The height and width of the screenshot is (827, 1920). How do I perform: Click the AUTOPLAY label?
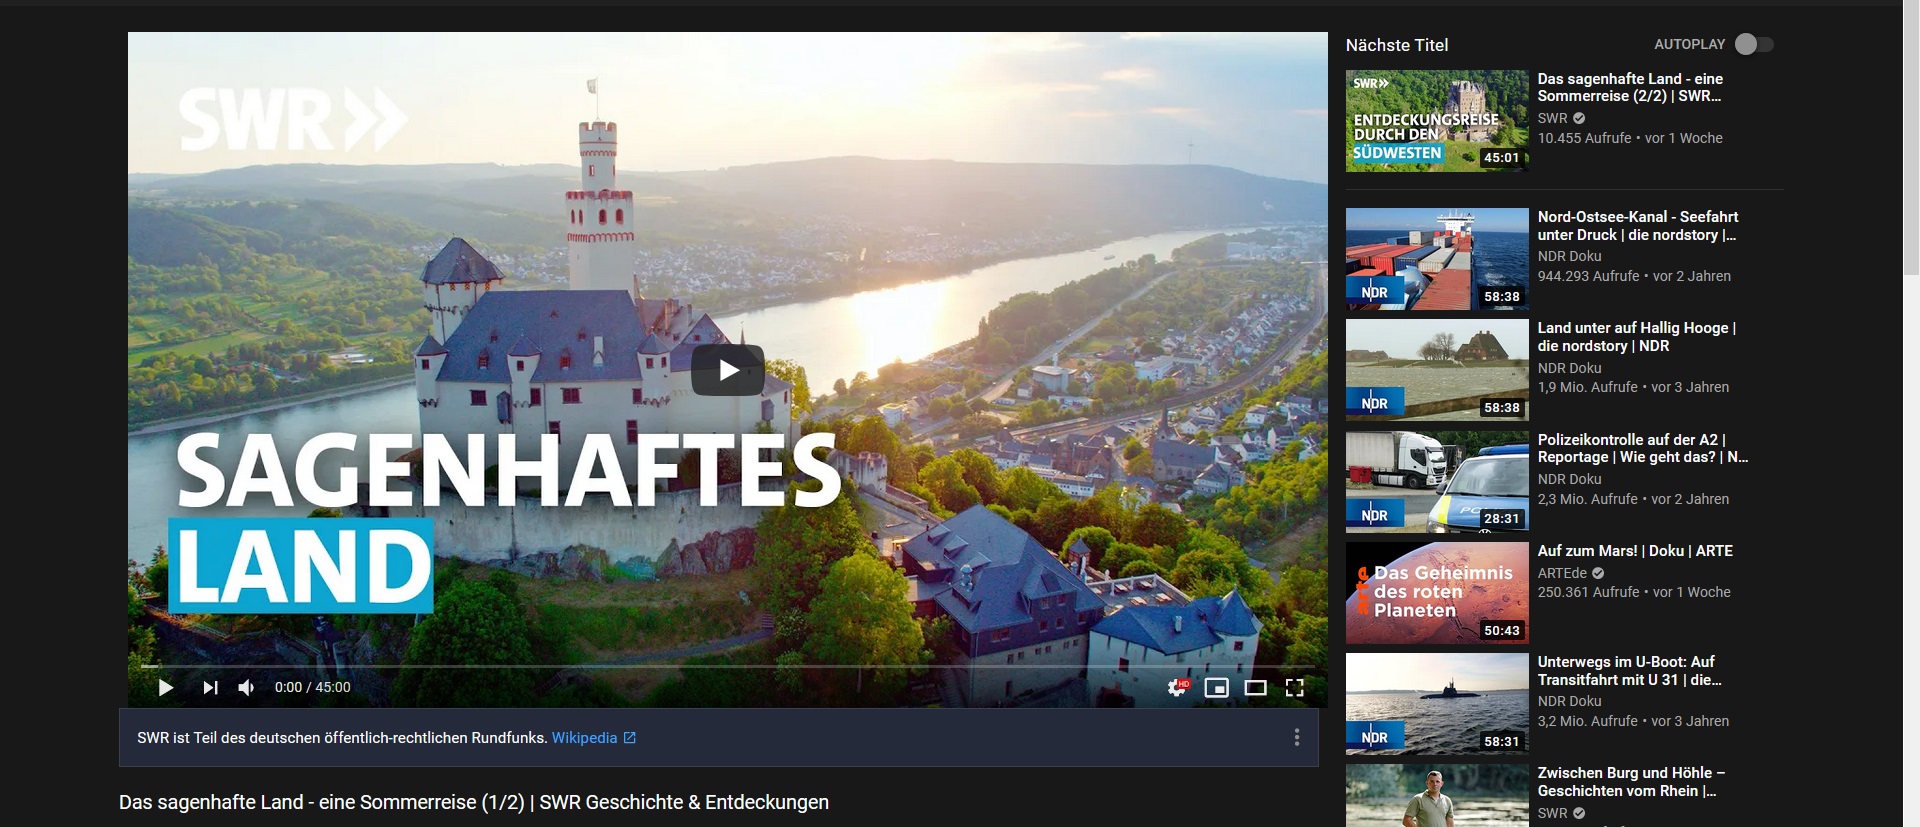[x=1690, y=44]
